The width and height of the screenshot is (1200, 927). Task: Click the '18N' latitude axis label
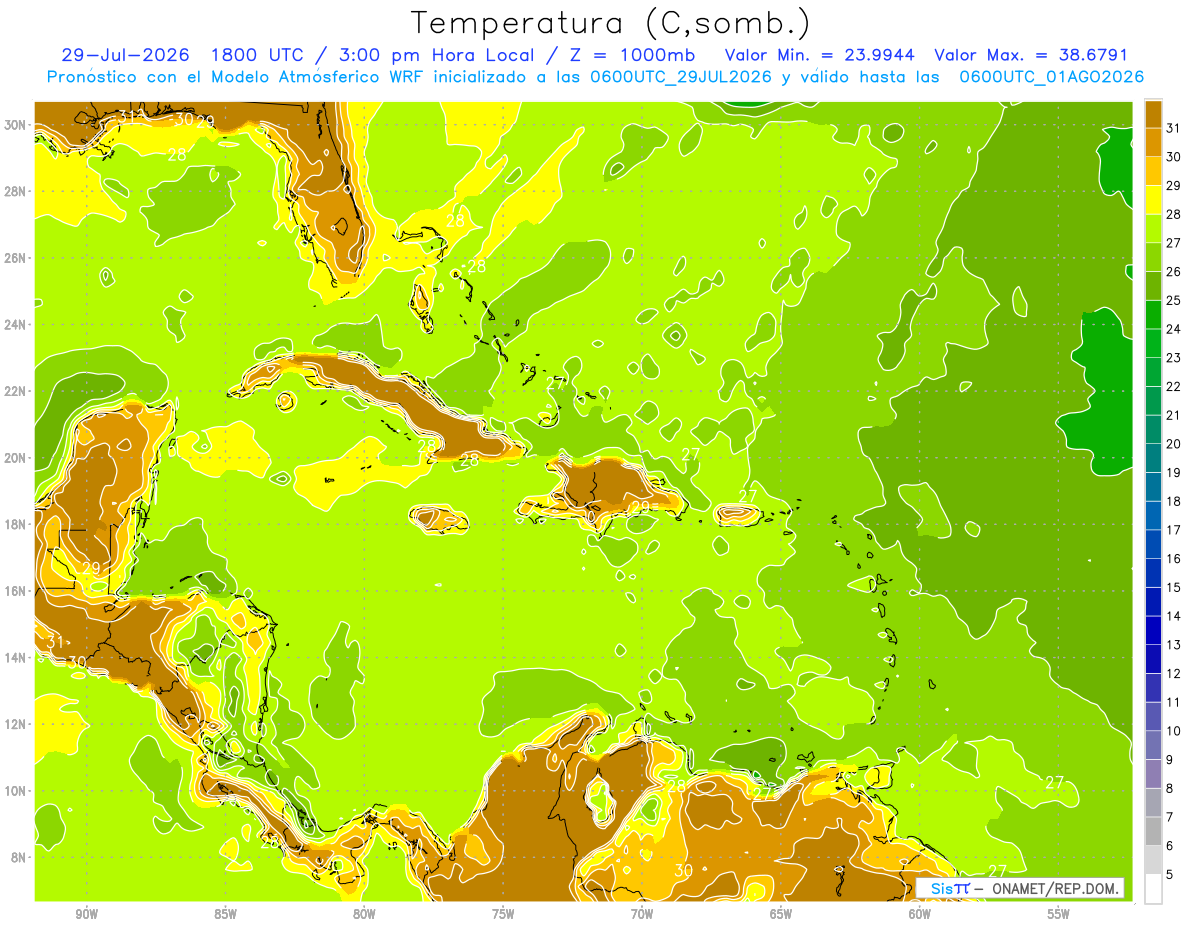click(15, 524)
